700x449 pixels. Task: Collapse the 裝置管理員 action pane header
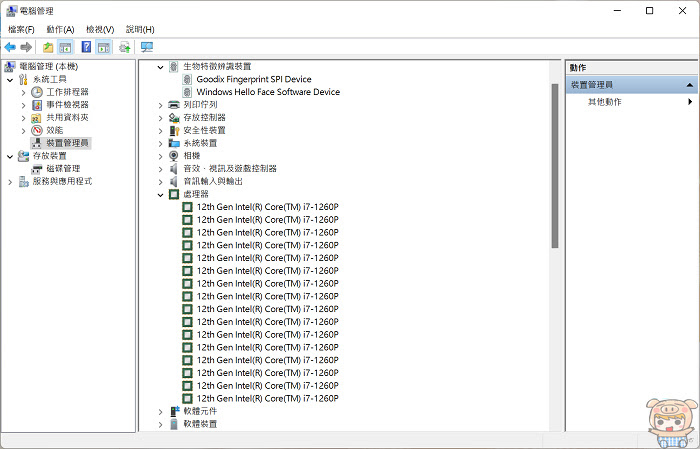(x=690, y=85)
